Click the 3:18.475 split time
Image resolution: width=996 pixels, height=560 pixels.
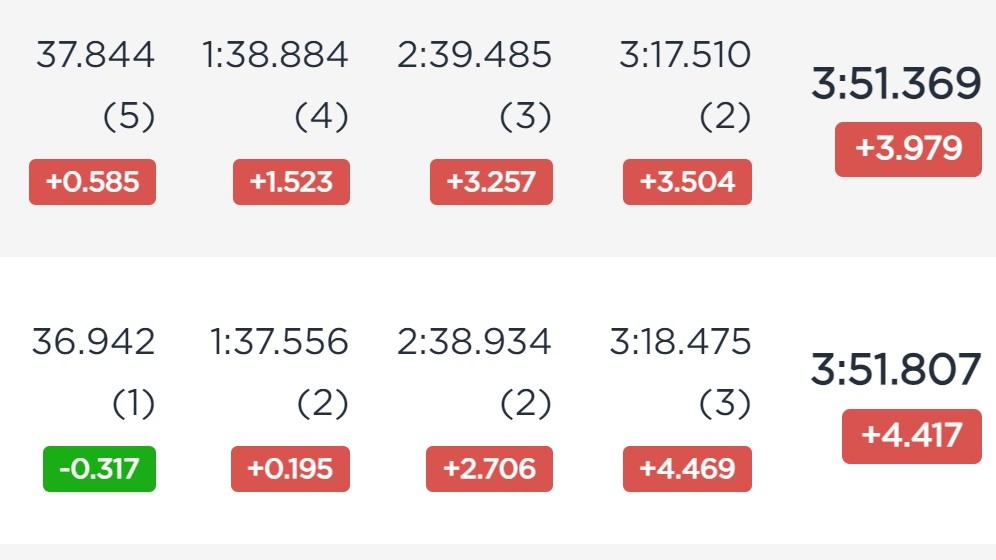tap(680, 342)
